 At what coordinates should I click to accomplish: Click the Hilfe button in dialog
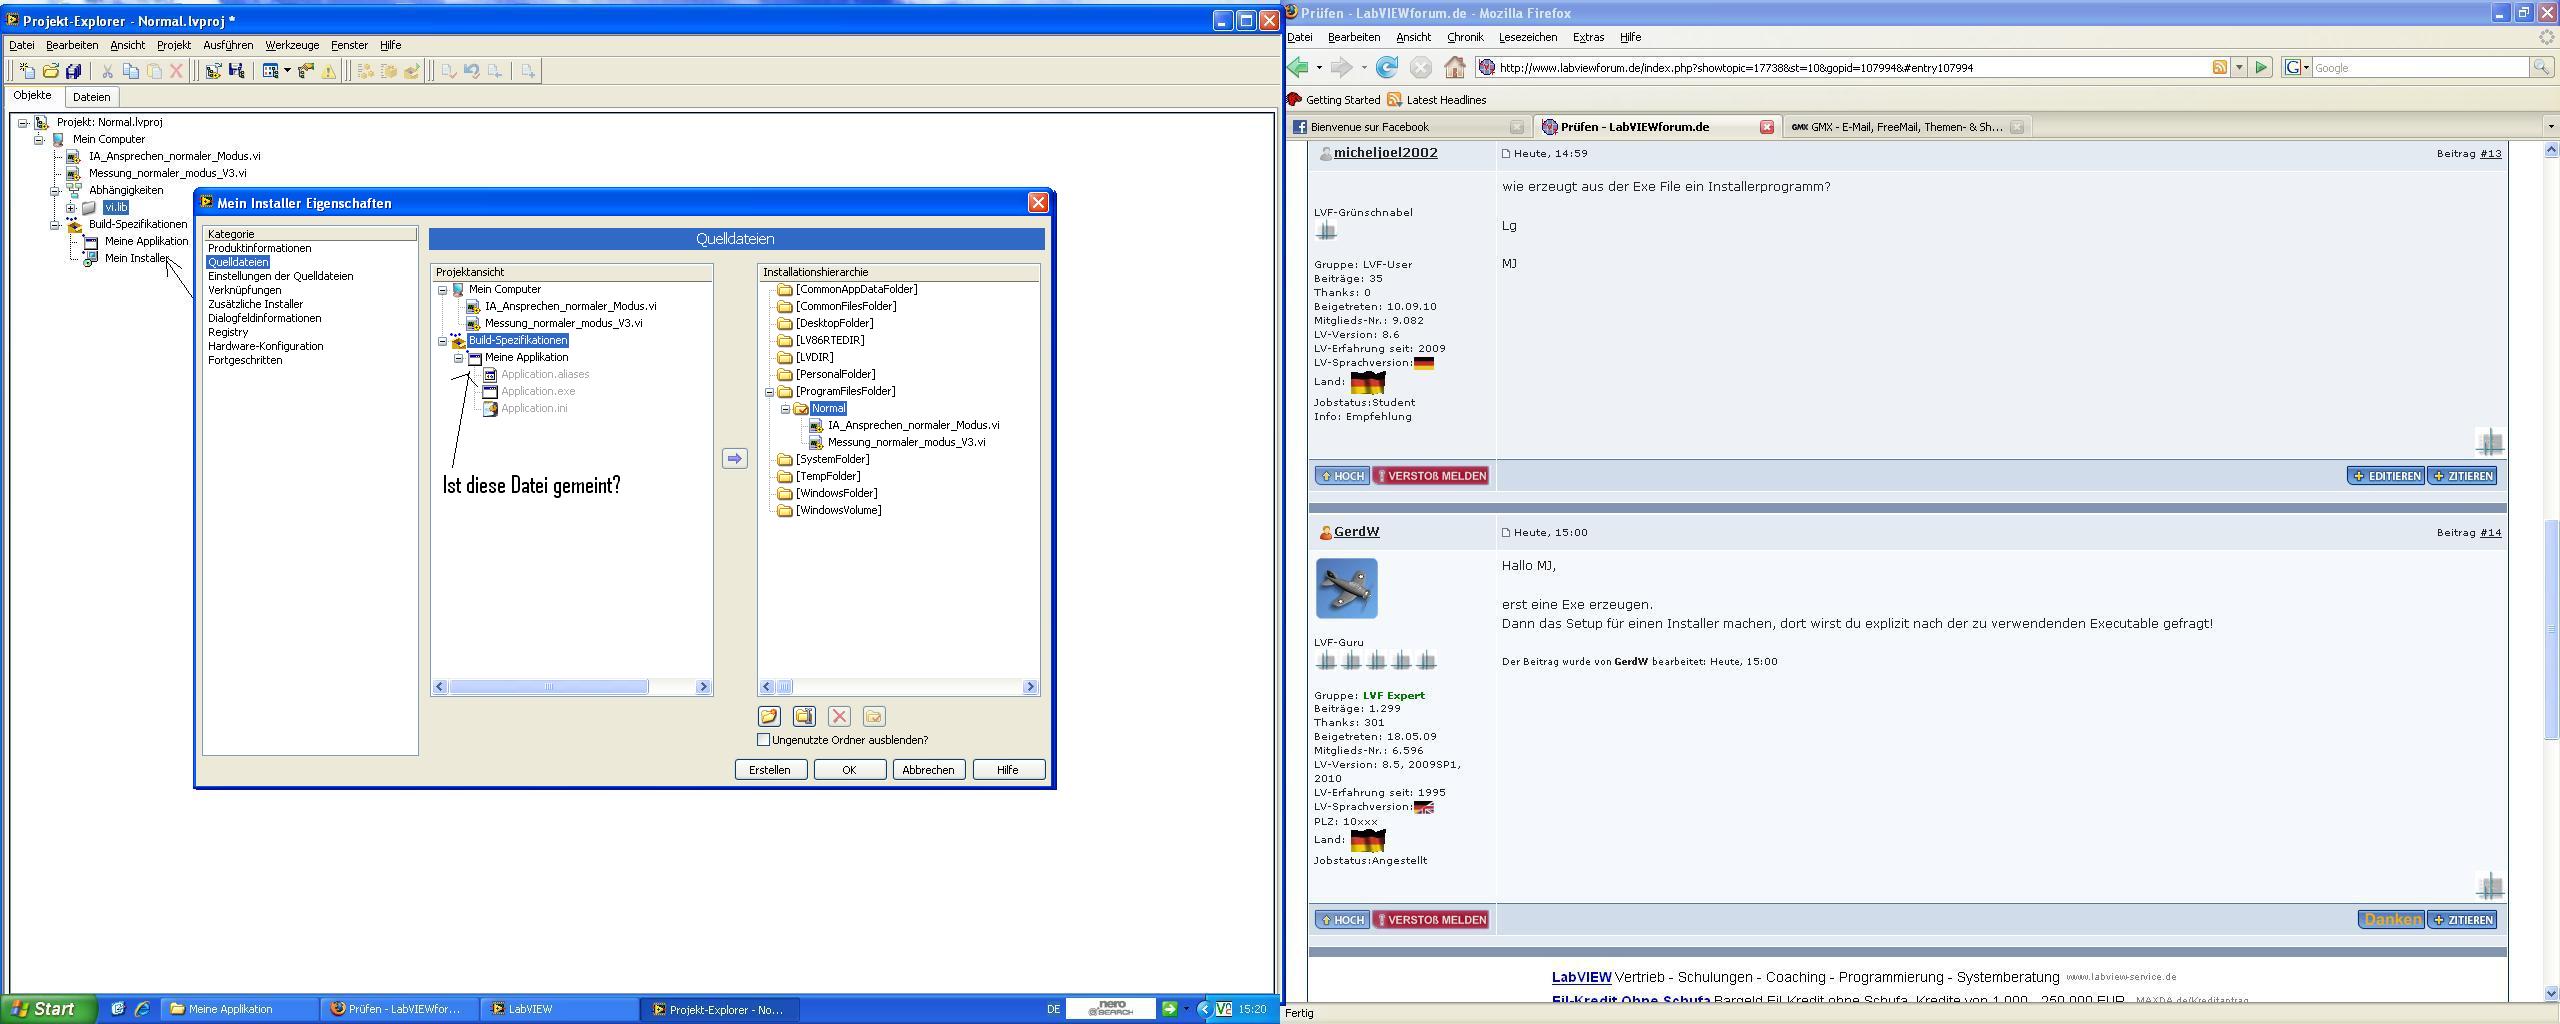tap(1008, 770)
